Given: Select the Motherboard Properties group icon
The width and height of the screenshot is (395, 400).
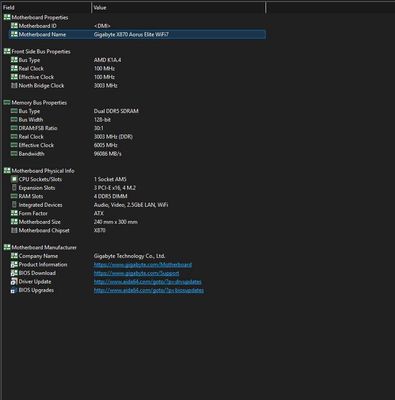Looking at the screenshot, I should [x=7, y=17].
